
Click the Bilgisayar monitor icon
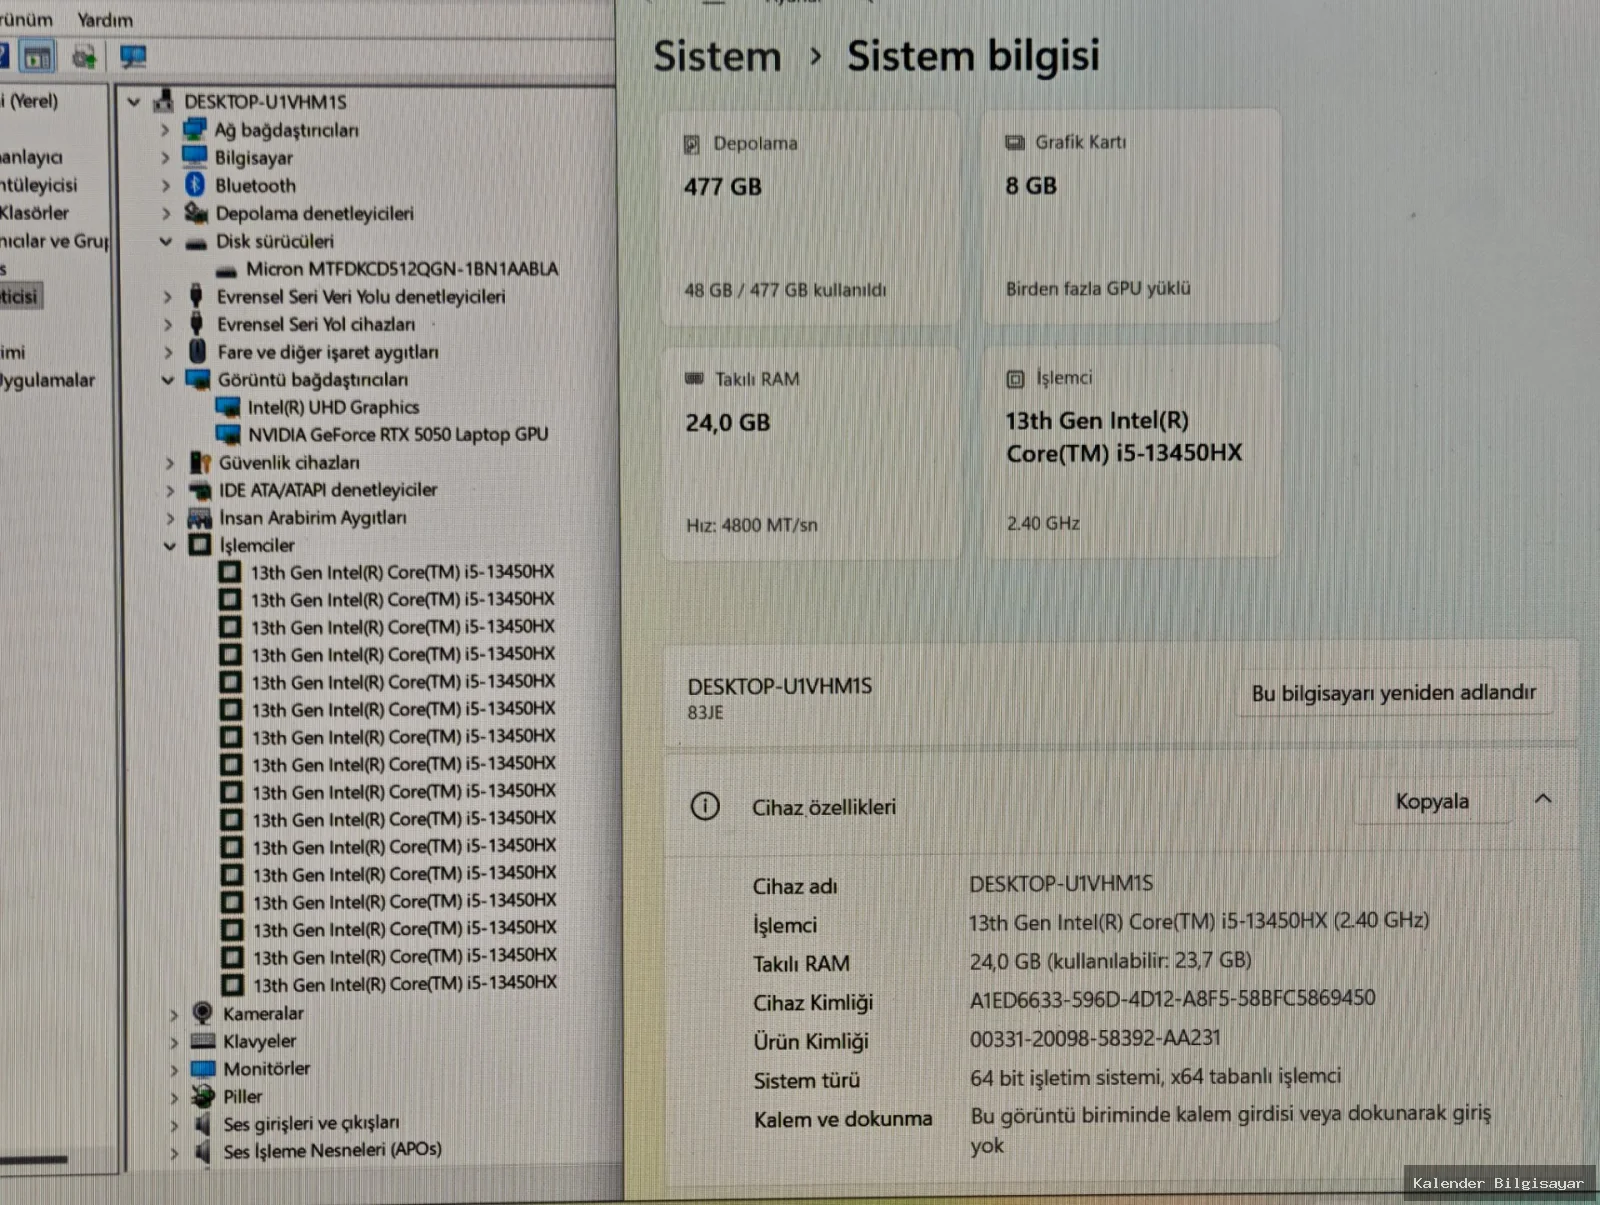(x=194, y=157)
